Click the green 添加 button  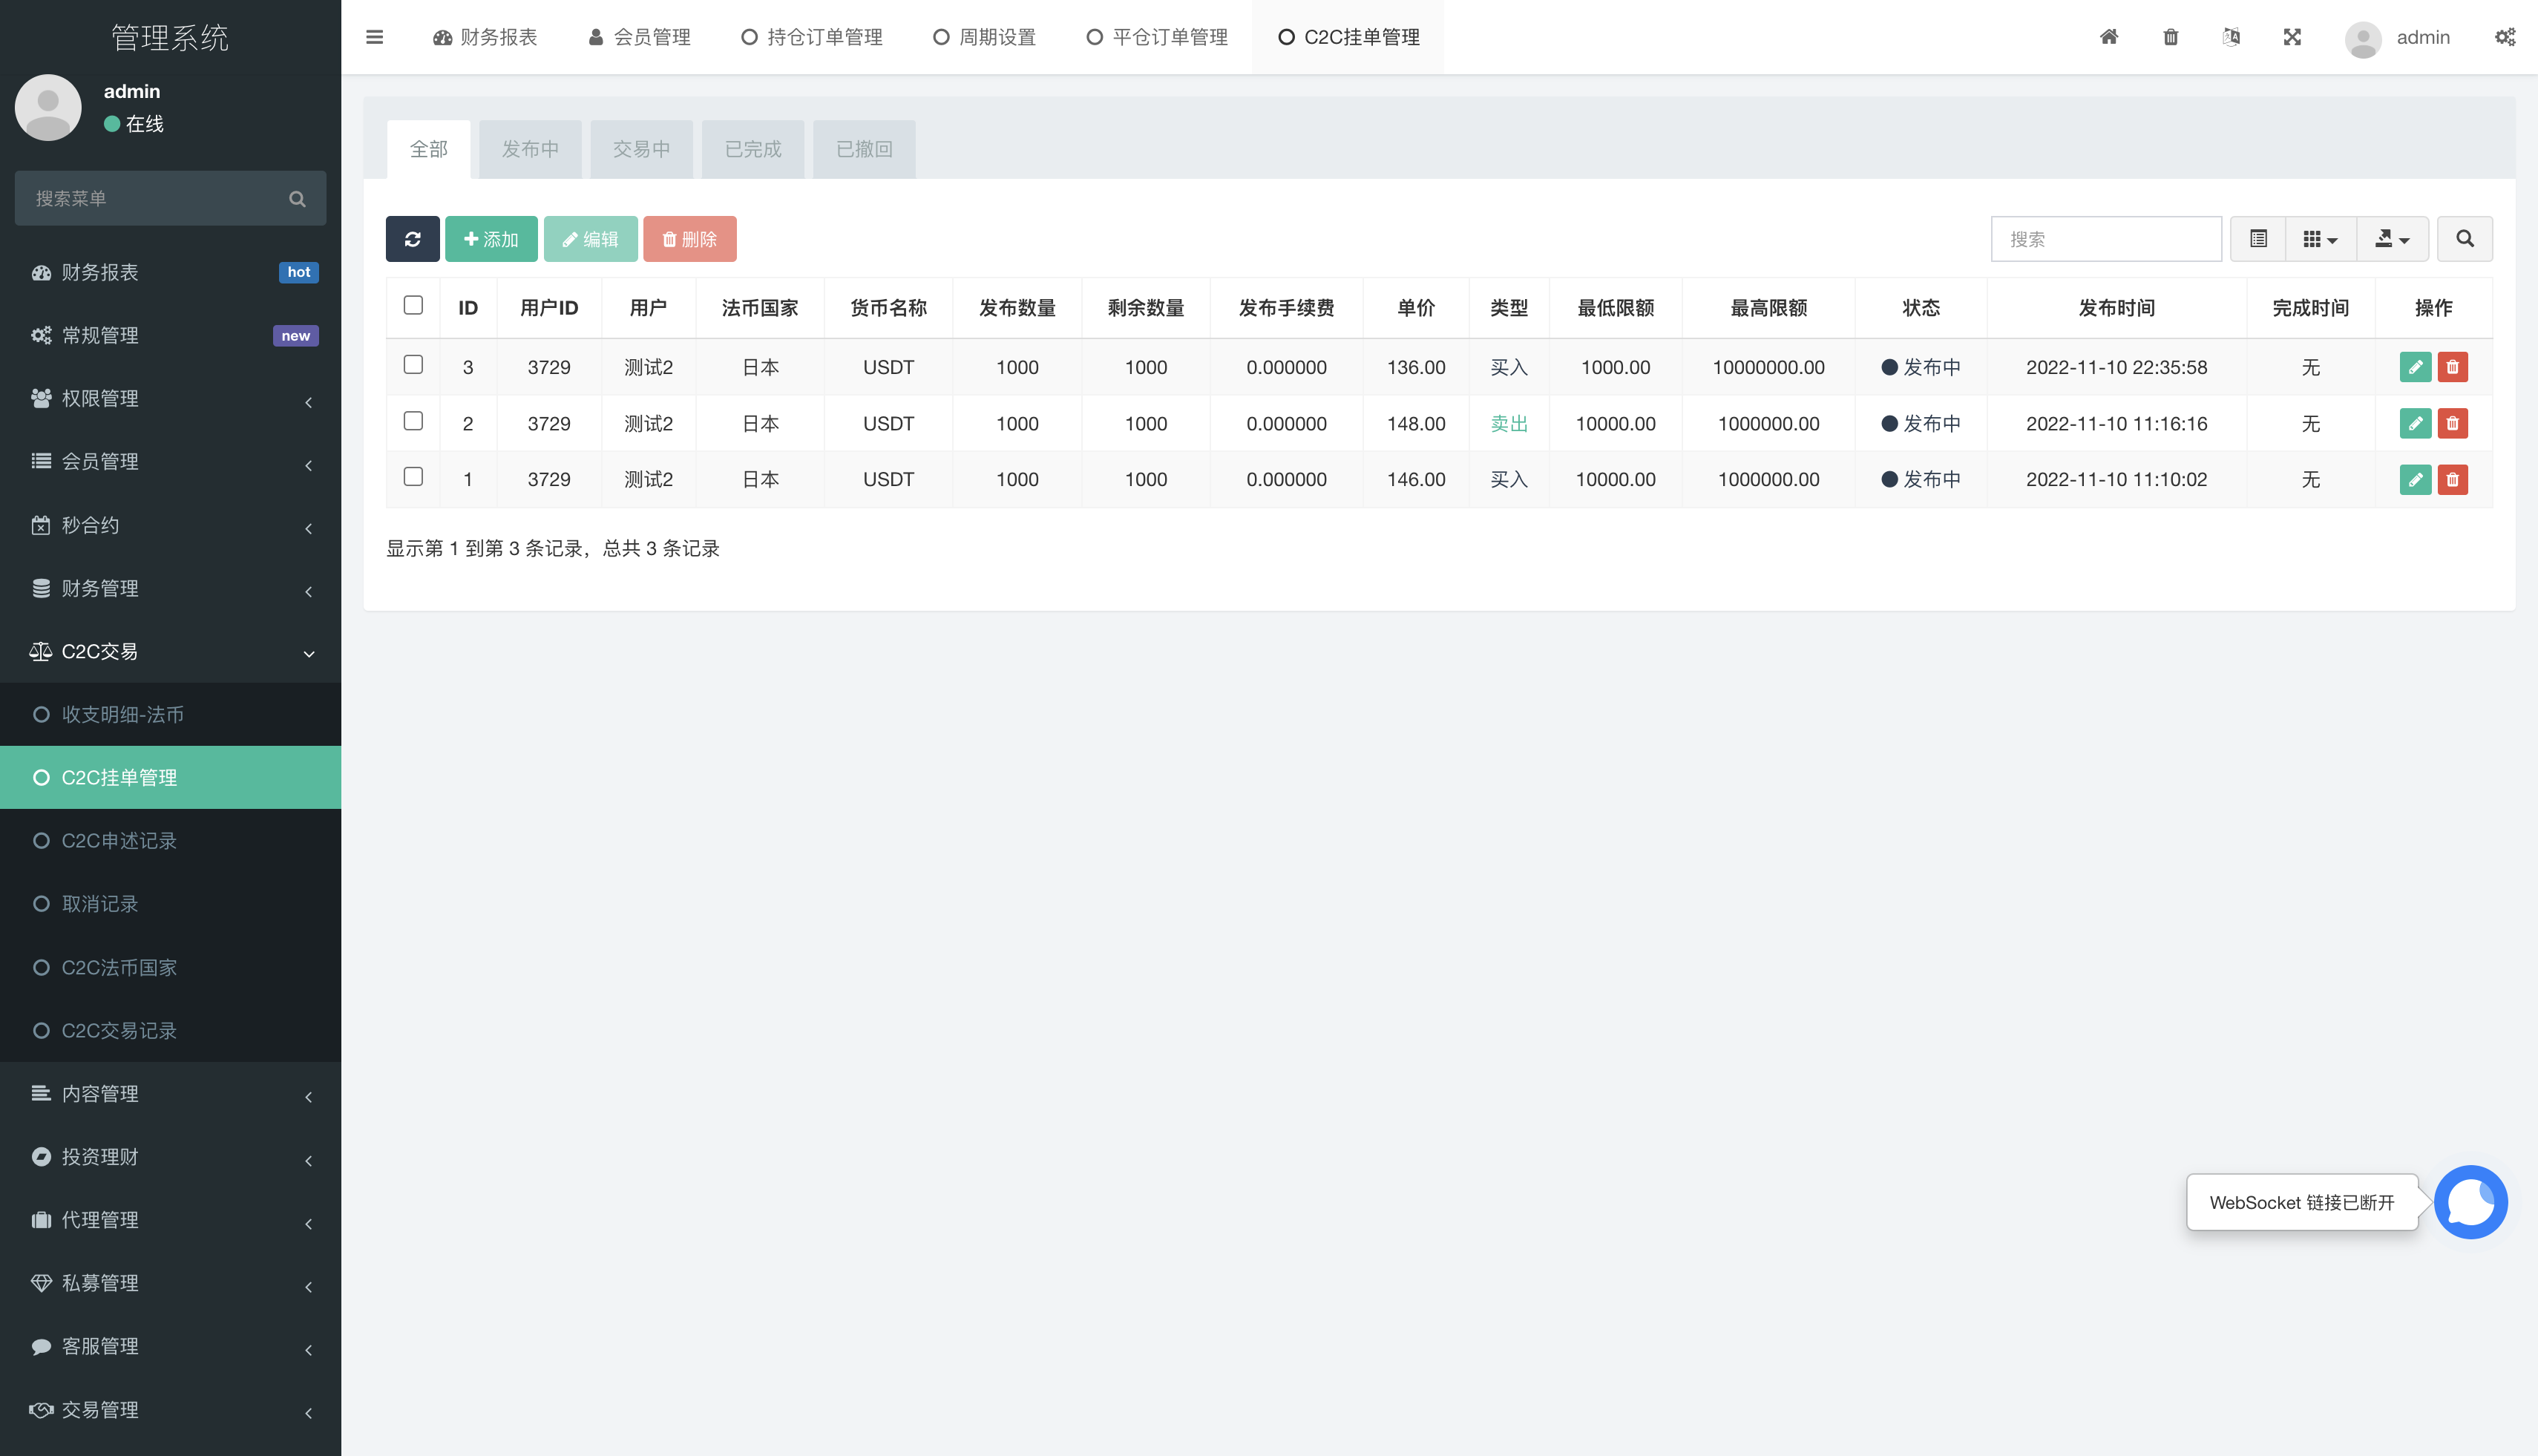pyautogui.click(x=491, y=239)
